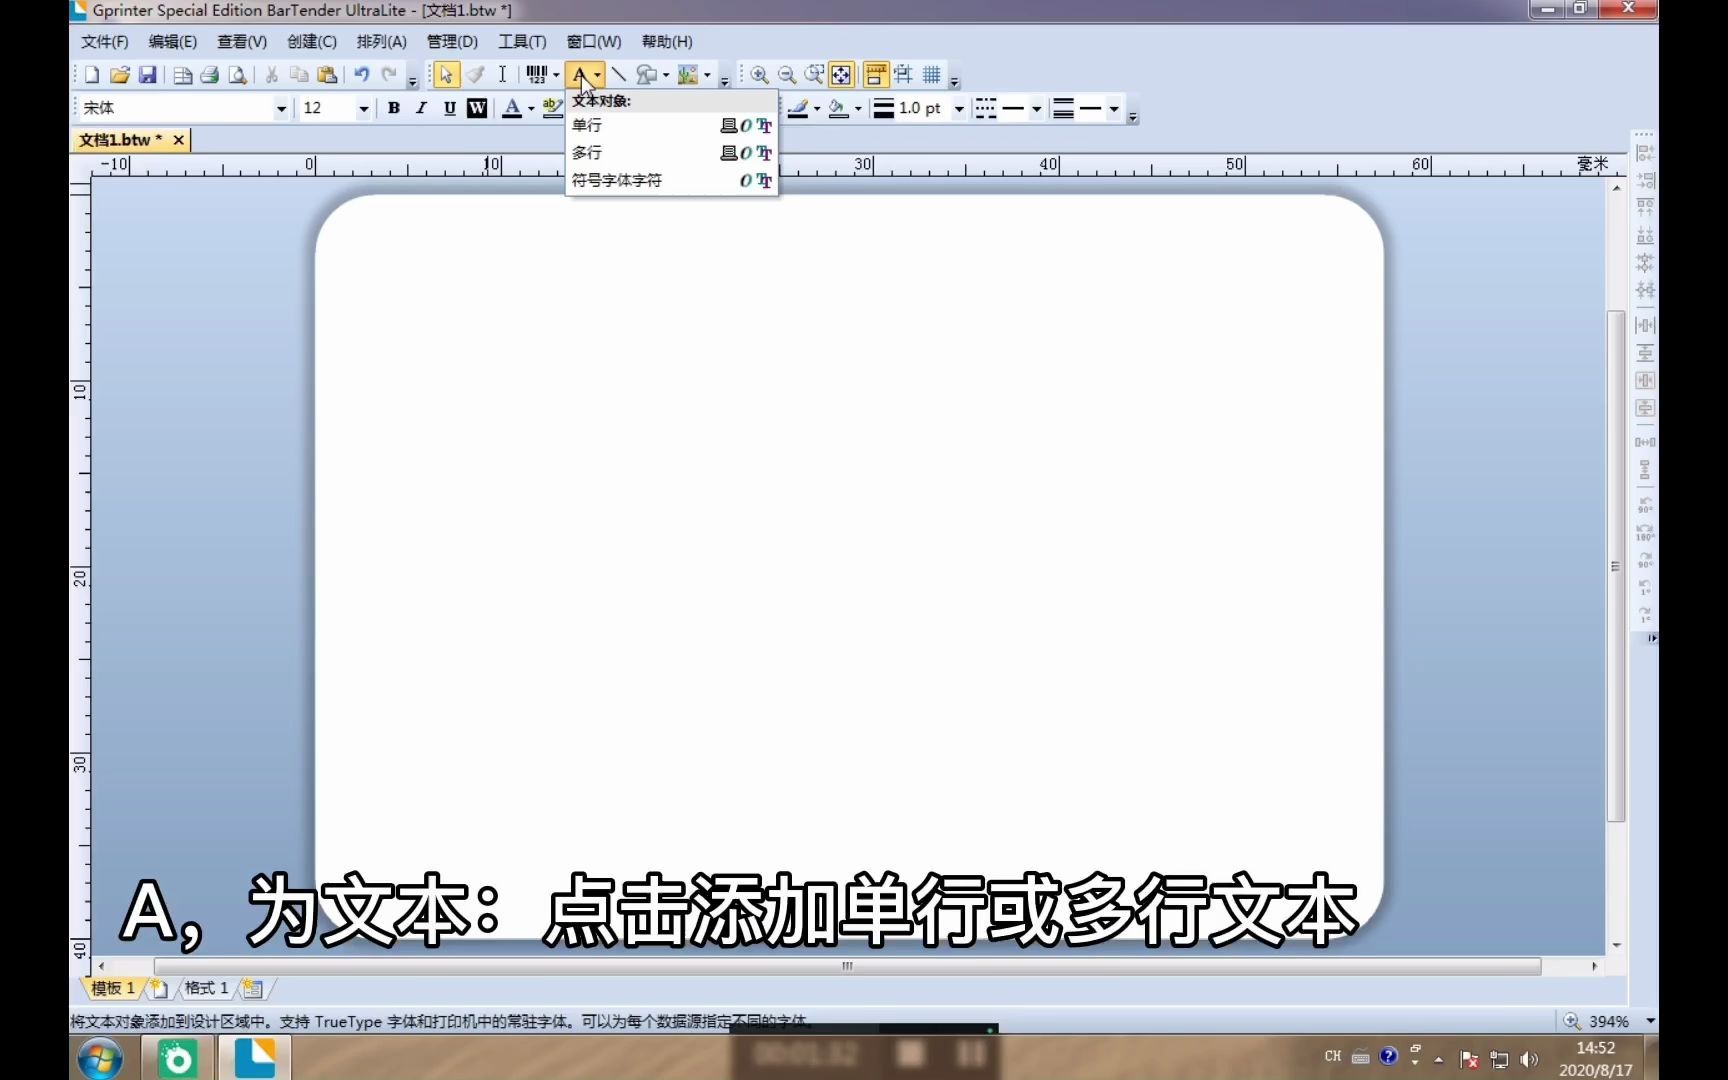Click the font color A swatch
The height and width of the screenshot is (1080, 1728).
pyautogui.click(x=512, y=108)
